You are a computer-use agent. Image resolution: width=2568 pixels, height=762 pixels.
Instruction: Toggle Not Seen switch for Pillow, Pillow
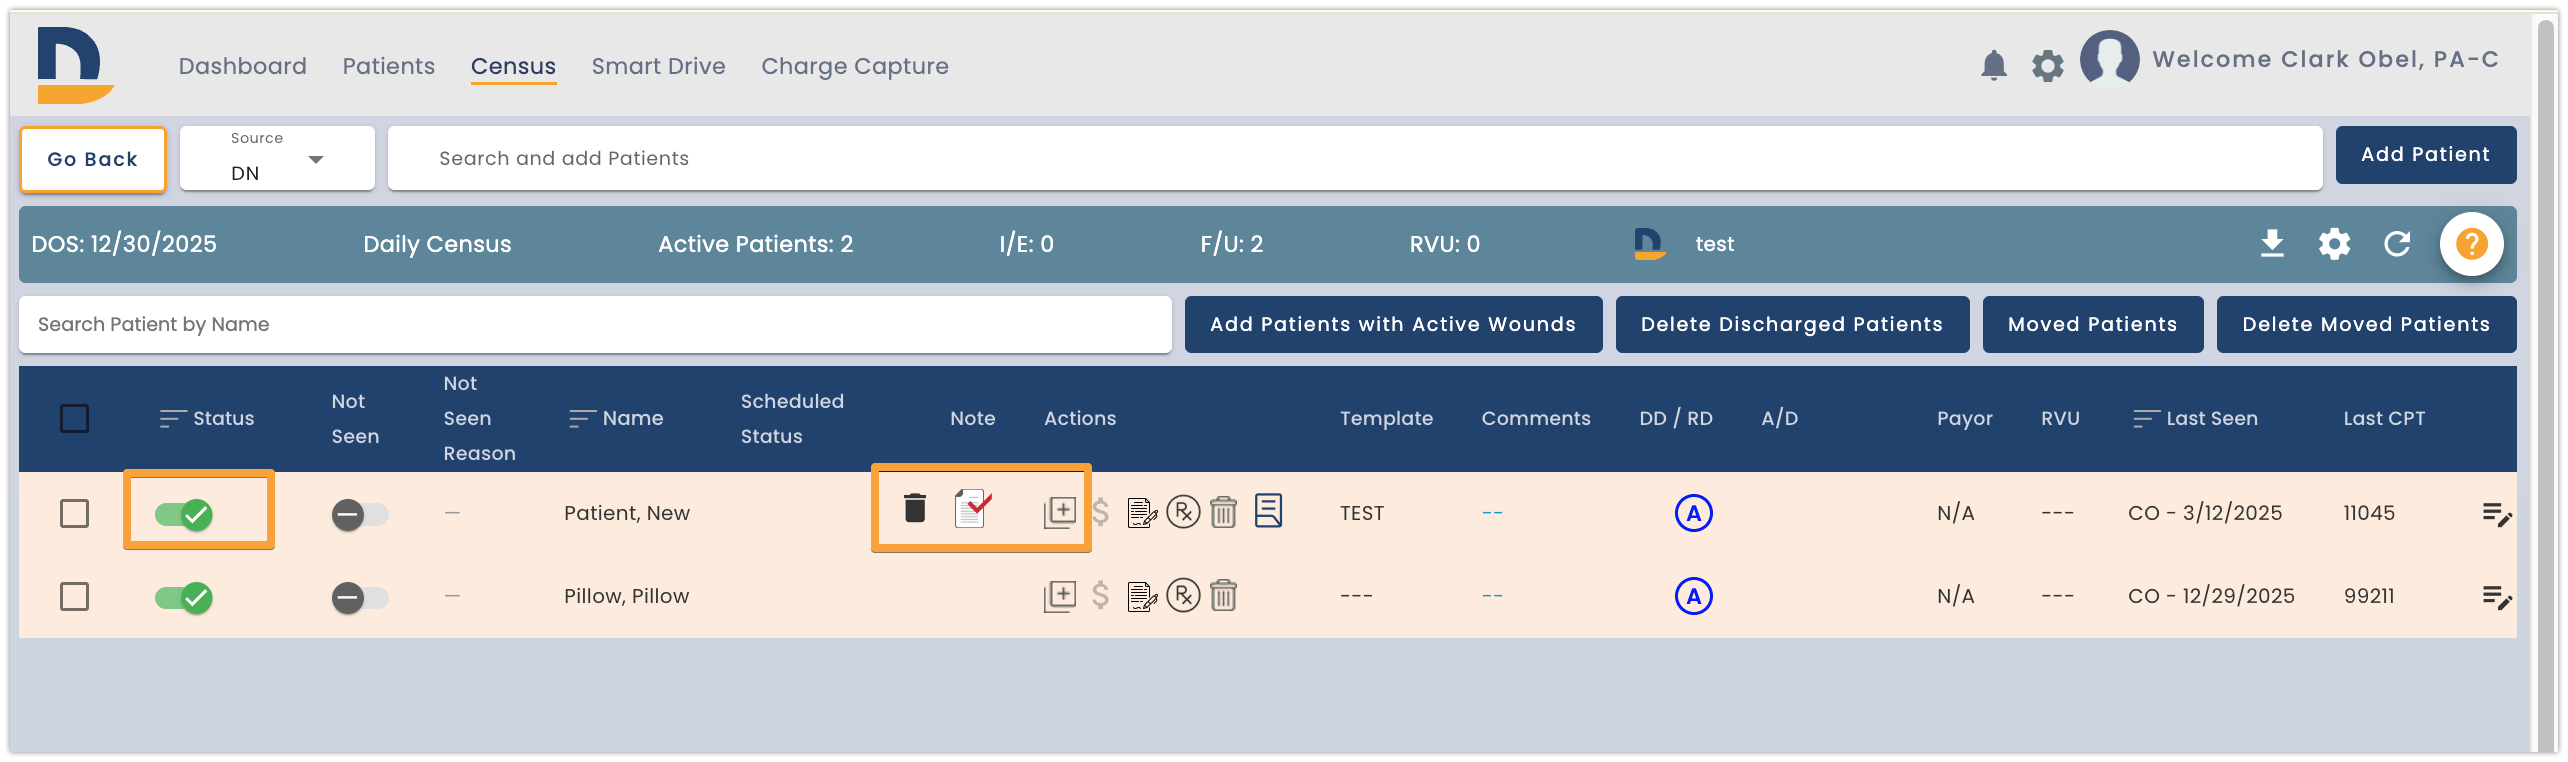[x=360, y=598]
